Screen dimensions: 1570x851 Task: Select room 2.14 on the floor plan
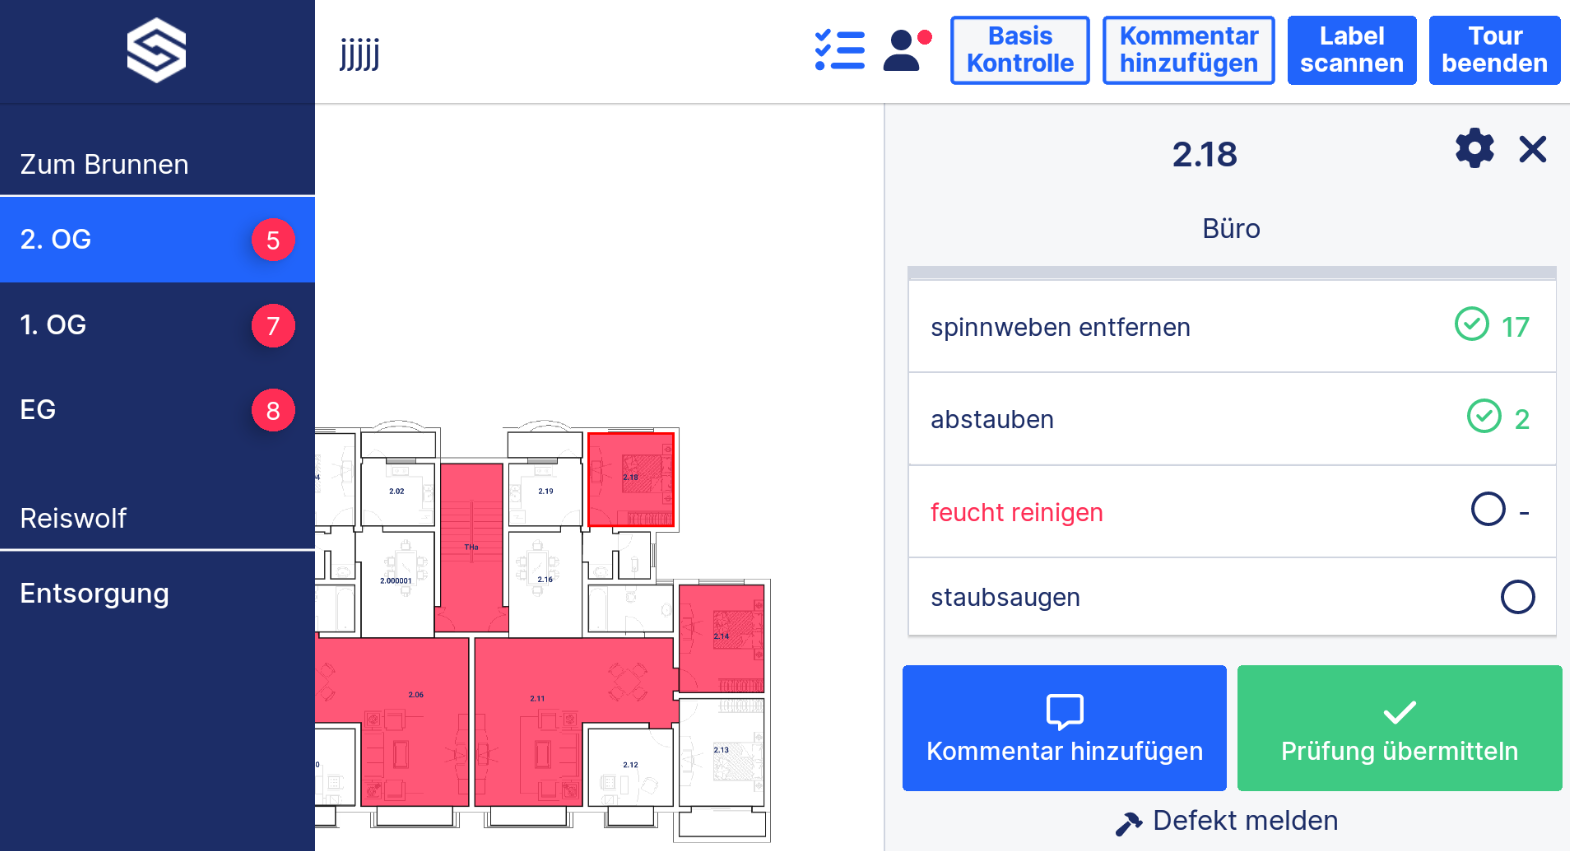[x=721, y=637]
